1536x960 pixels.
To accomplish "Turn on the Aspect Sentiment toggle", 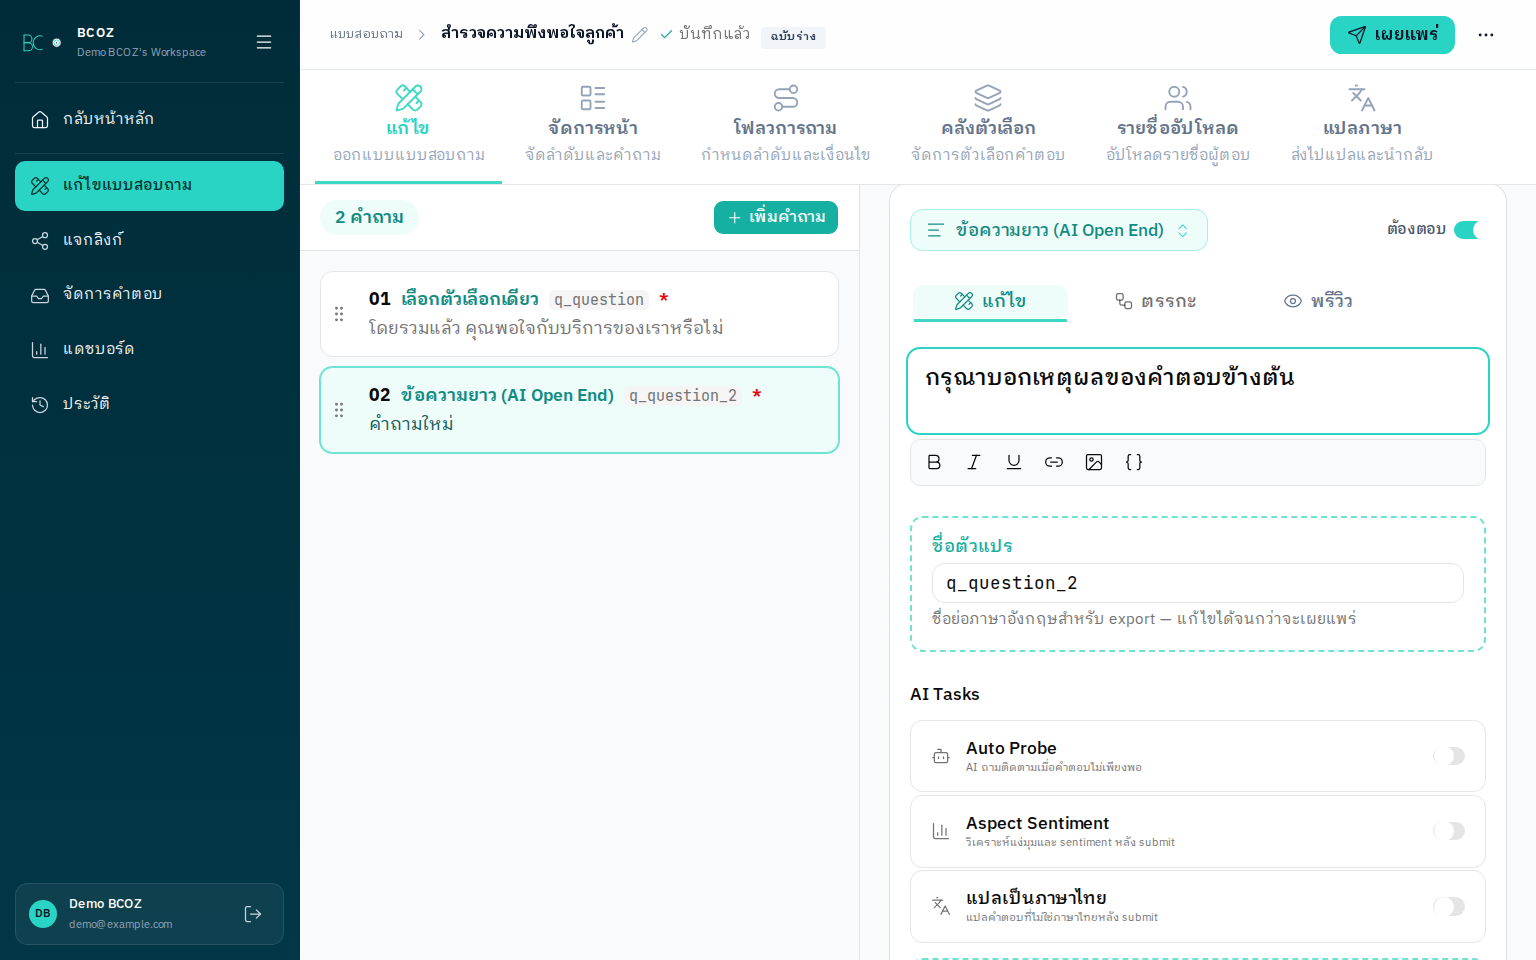I will 1449,831.
